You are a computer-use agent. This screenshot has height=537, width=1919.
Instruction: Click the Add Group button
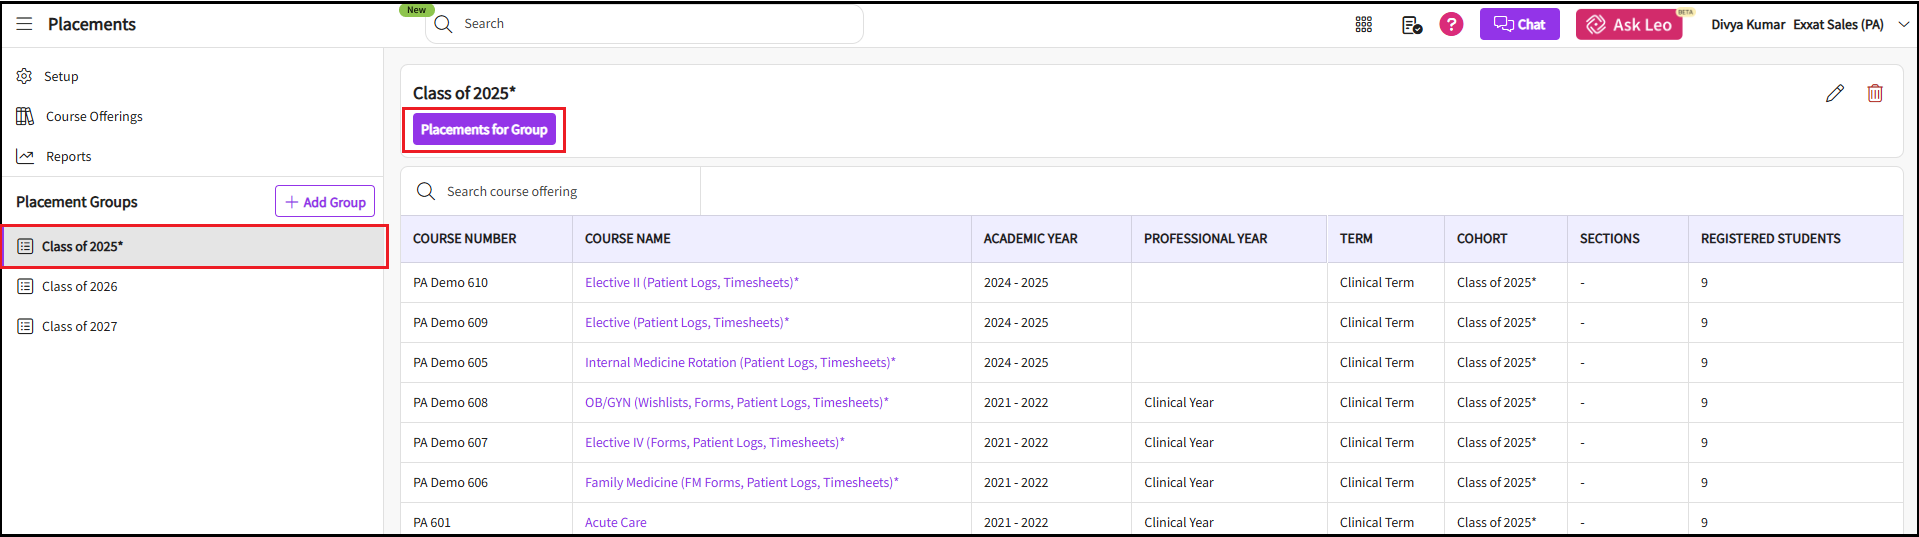(x=325, y=202)
